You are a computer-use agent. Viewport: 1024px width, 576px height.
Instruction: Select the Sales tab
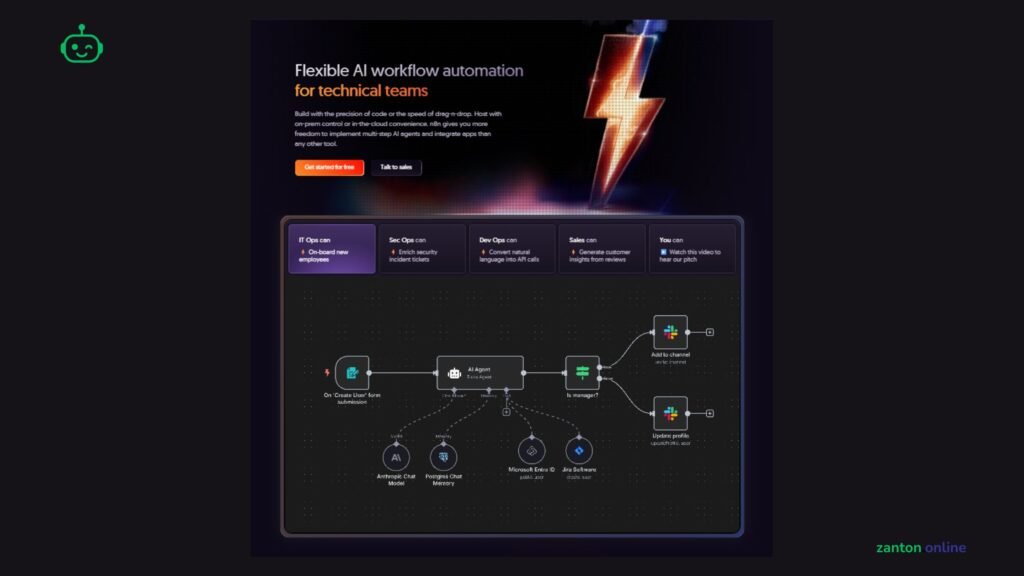[601, 249]
